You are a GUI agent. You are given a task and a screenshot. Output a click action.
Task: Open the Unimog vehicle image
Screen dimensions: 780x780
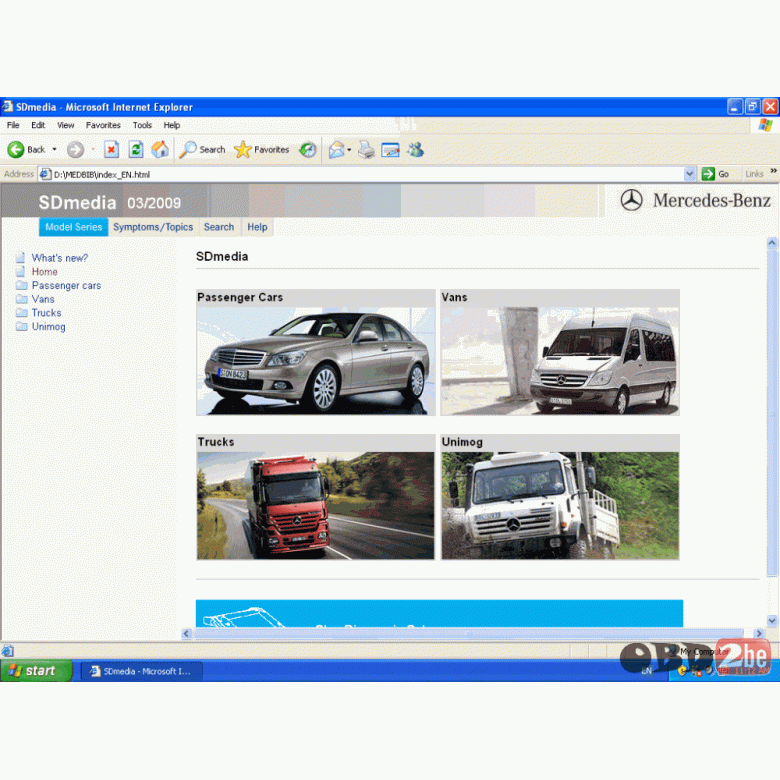pyautogui.click(x=560, y=505)
